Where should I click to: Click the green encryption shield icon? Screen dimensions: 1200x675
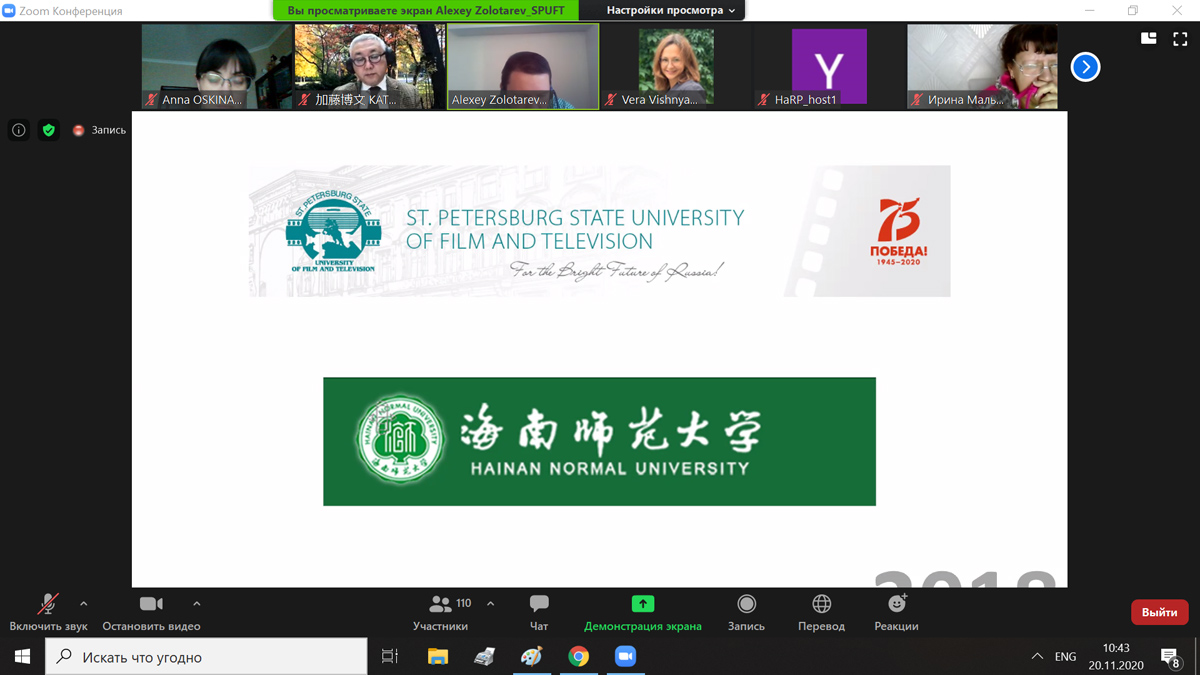click(48, 130)
